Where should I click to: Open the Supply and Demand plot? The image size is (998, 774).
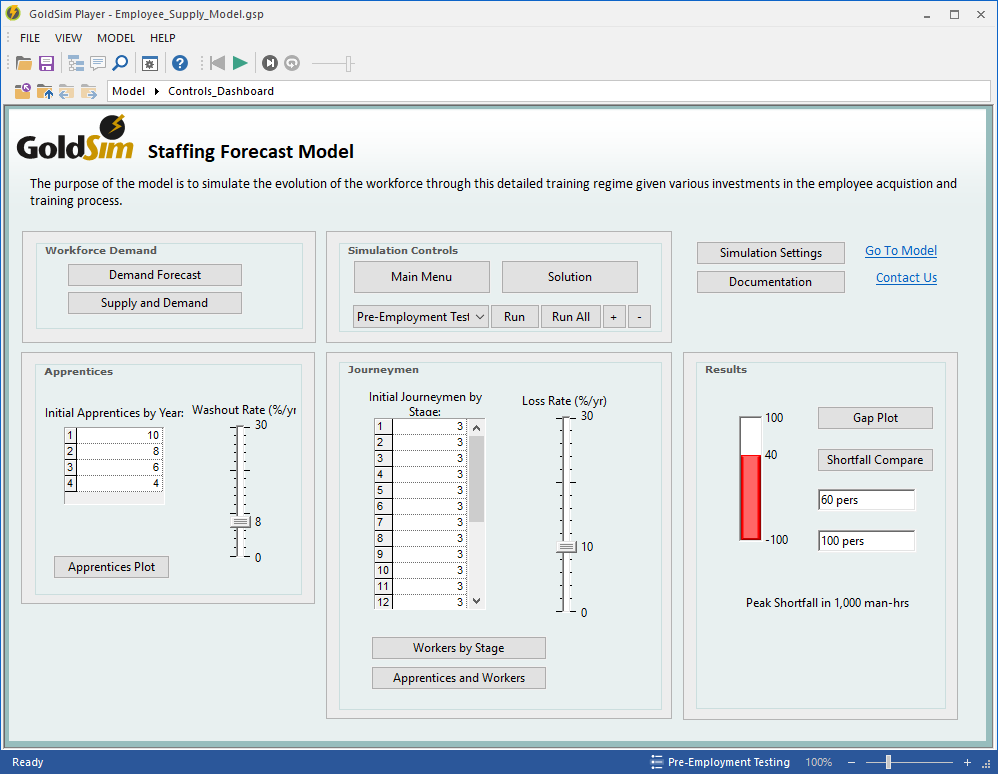[x=155, y=303]
